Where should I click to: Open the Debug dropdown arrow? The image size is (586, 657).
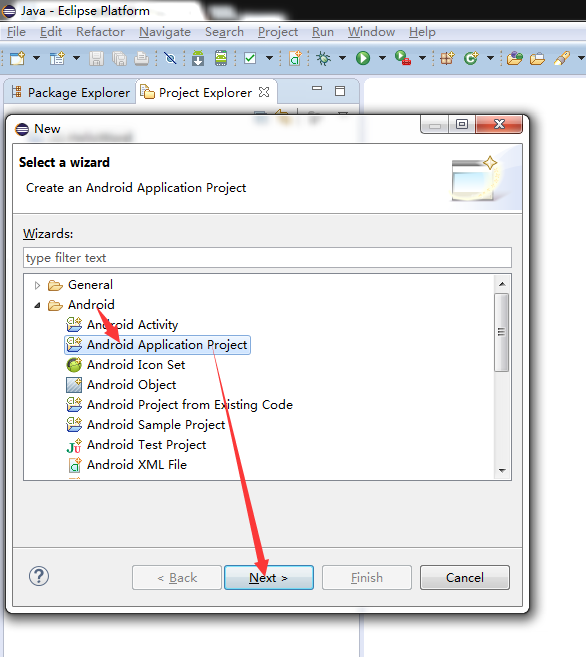342,58
